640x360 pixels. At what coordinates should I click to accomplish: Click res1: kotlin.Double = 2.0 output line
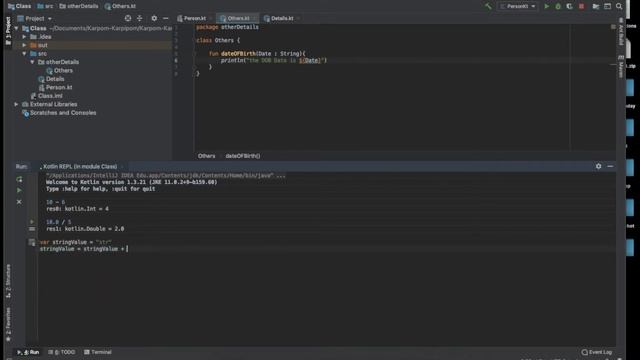pyautogui.click(x=85, y=229)
